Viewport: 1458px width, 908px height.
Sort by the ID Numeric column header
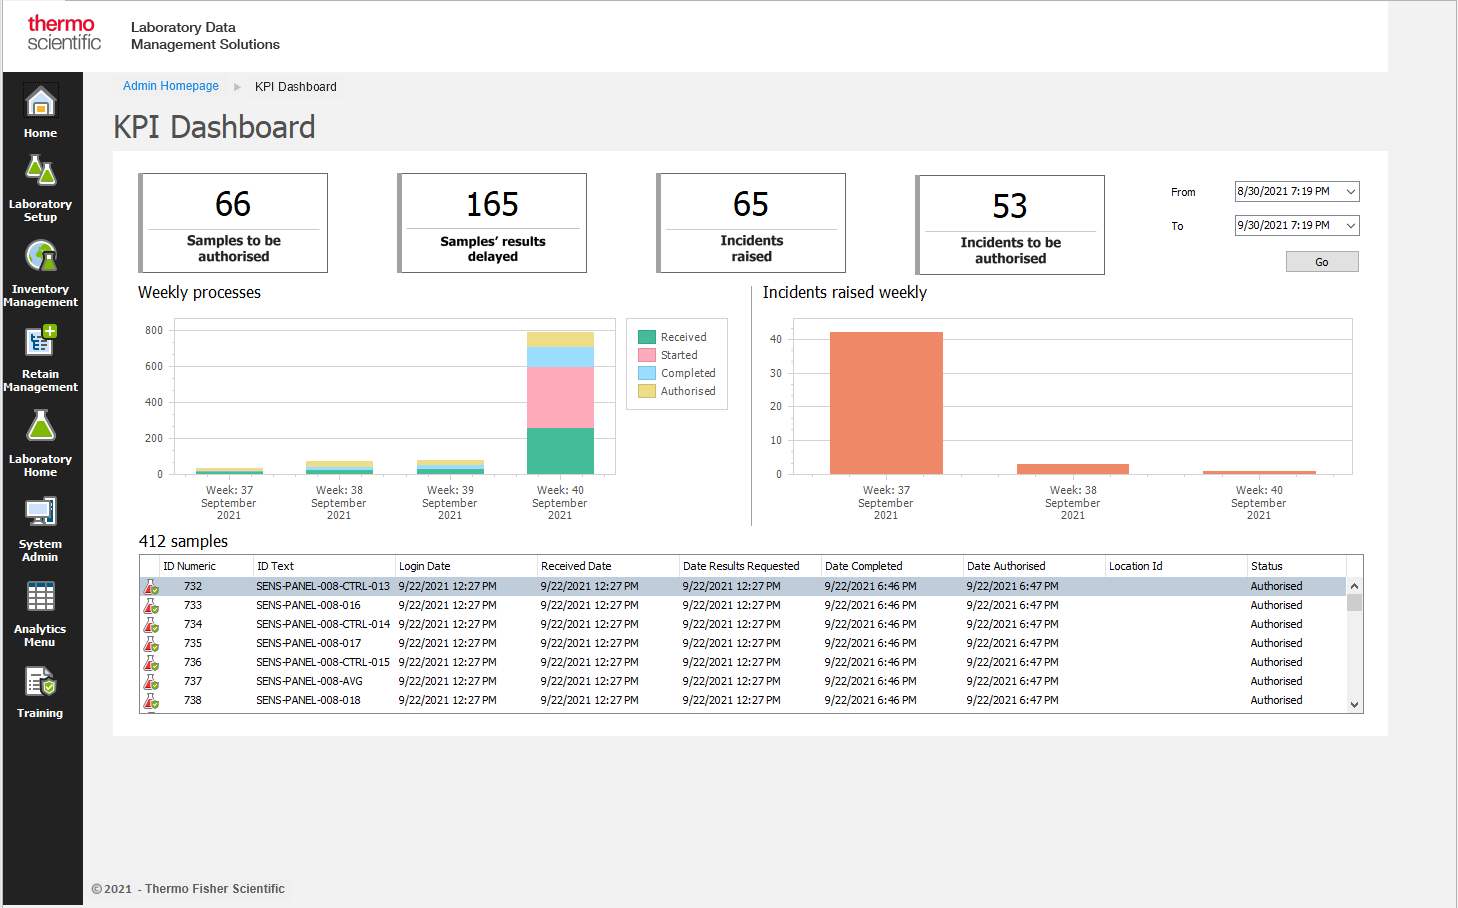pyautogui.click(x=190, y=566)
